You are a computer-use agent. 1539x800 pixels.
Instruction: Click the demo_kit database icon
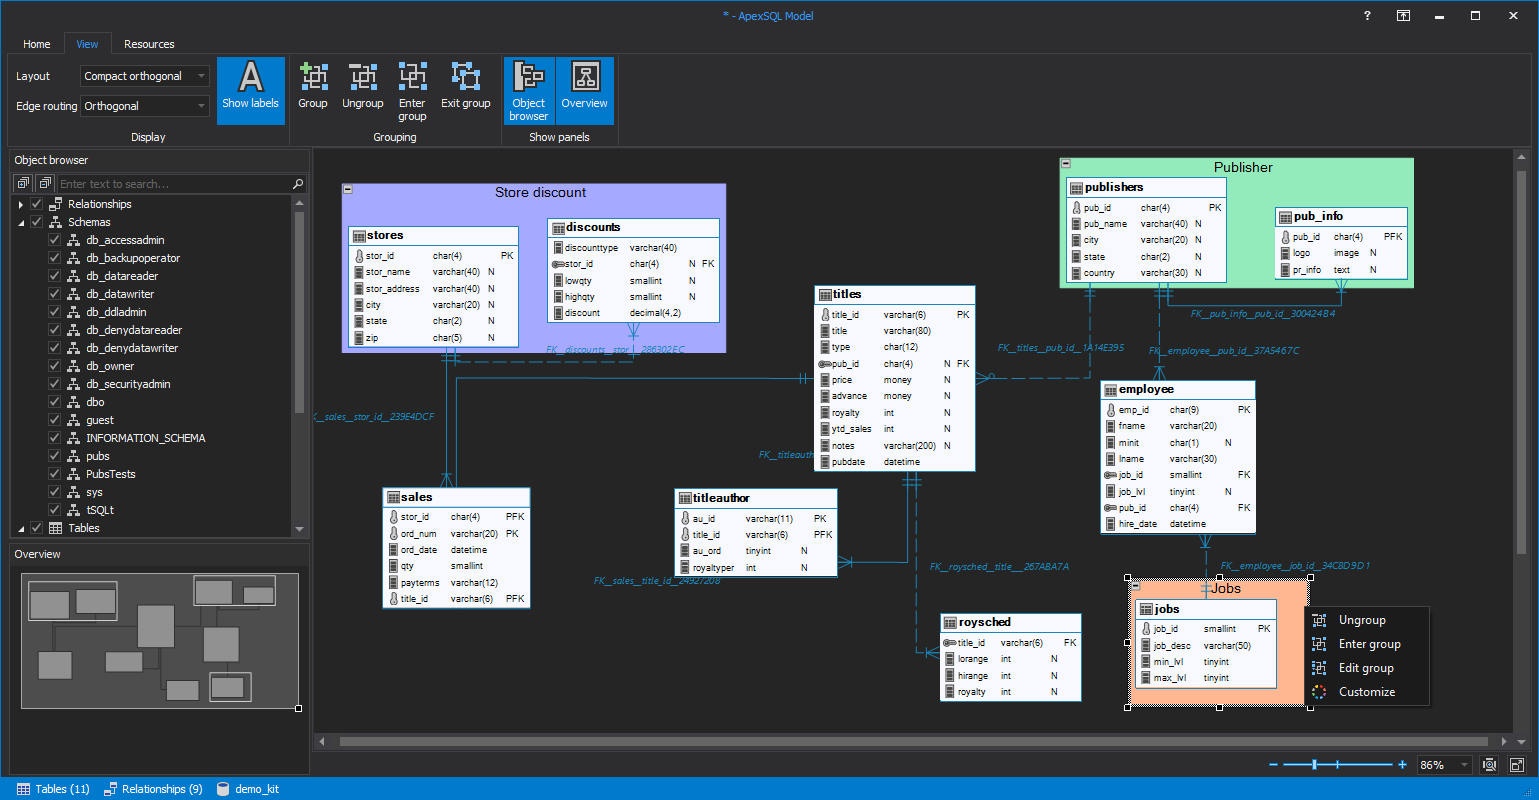pyautogui.click(x=223, y=789)
